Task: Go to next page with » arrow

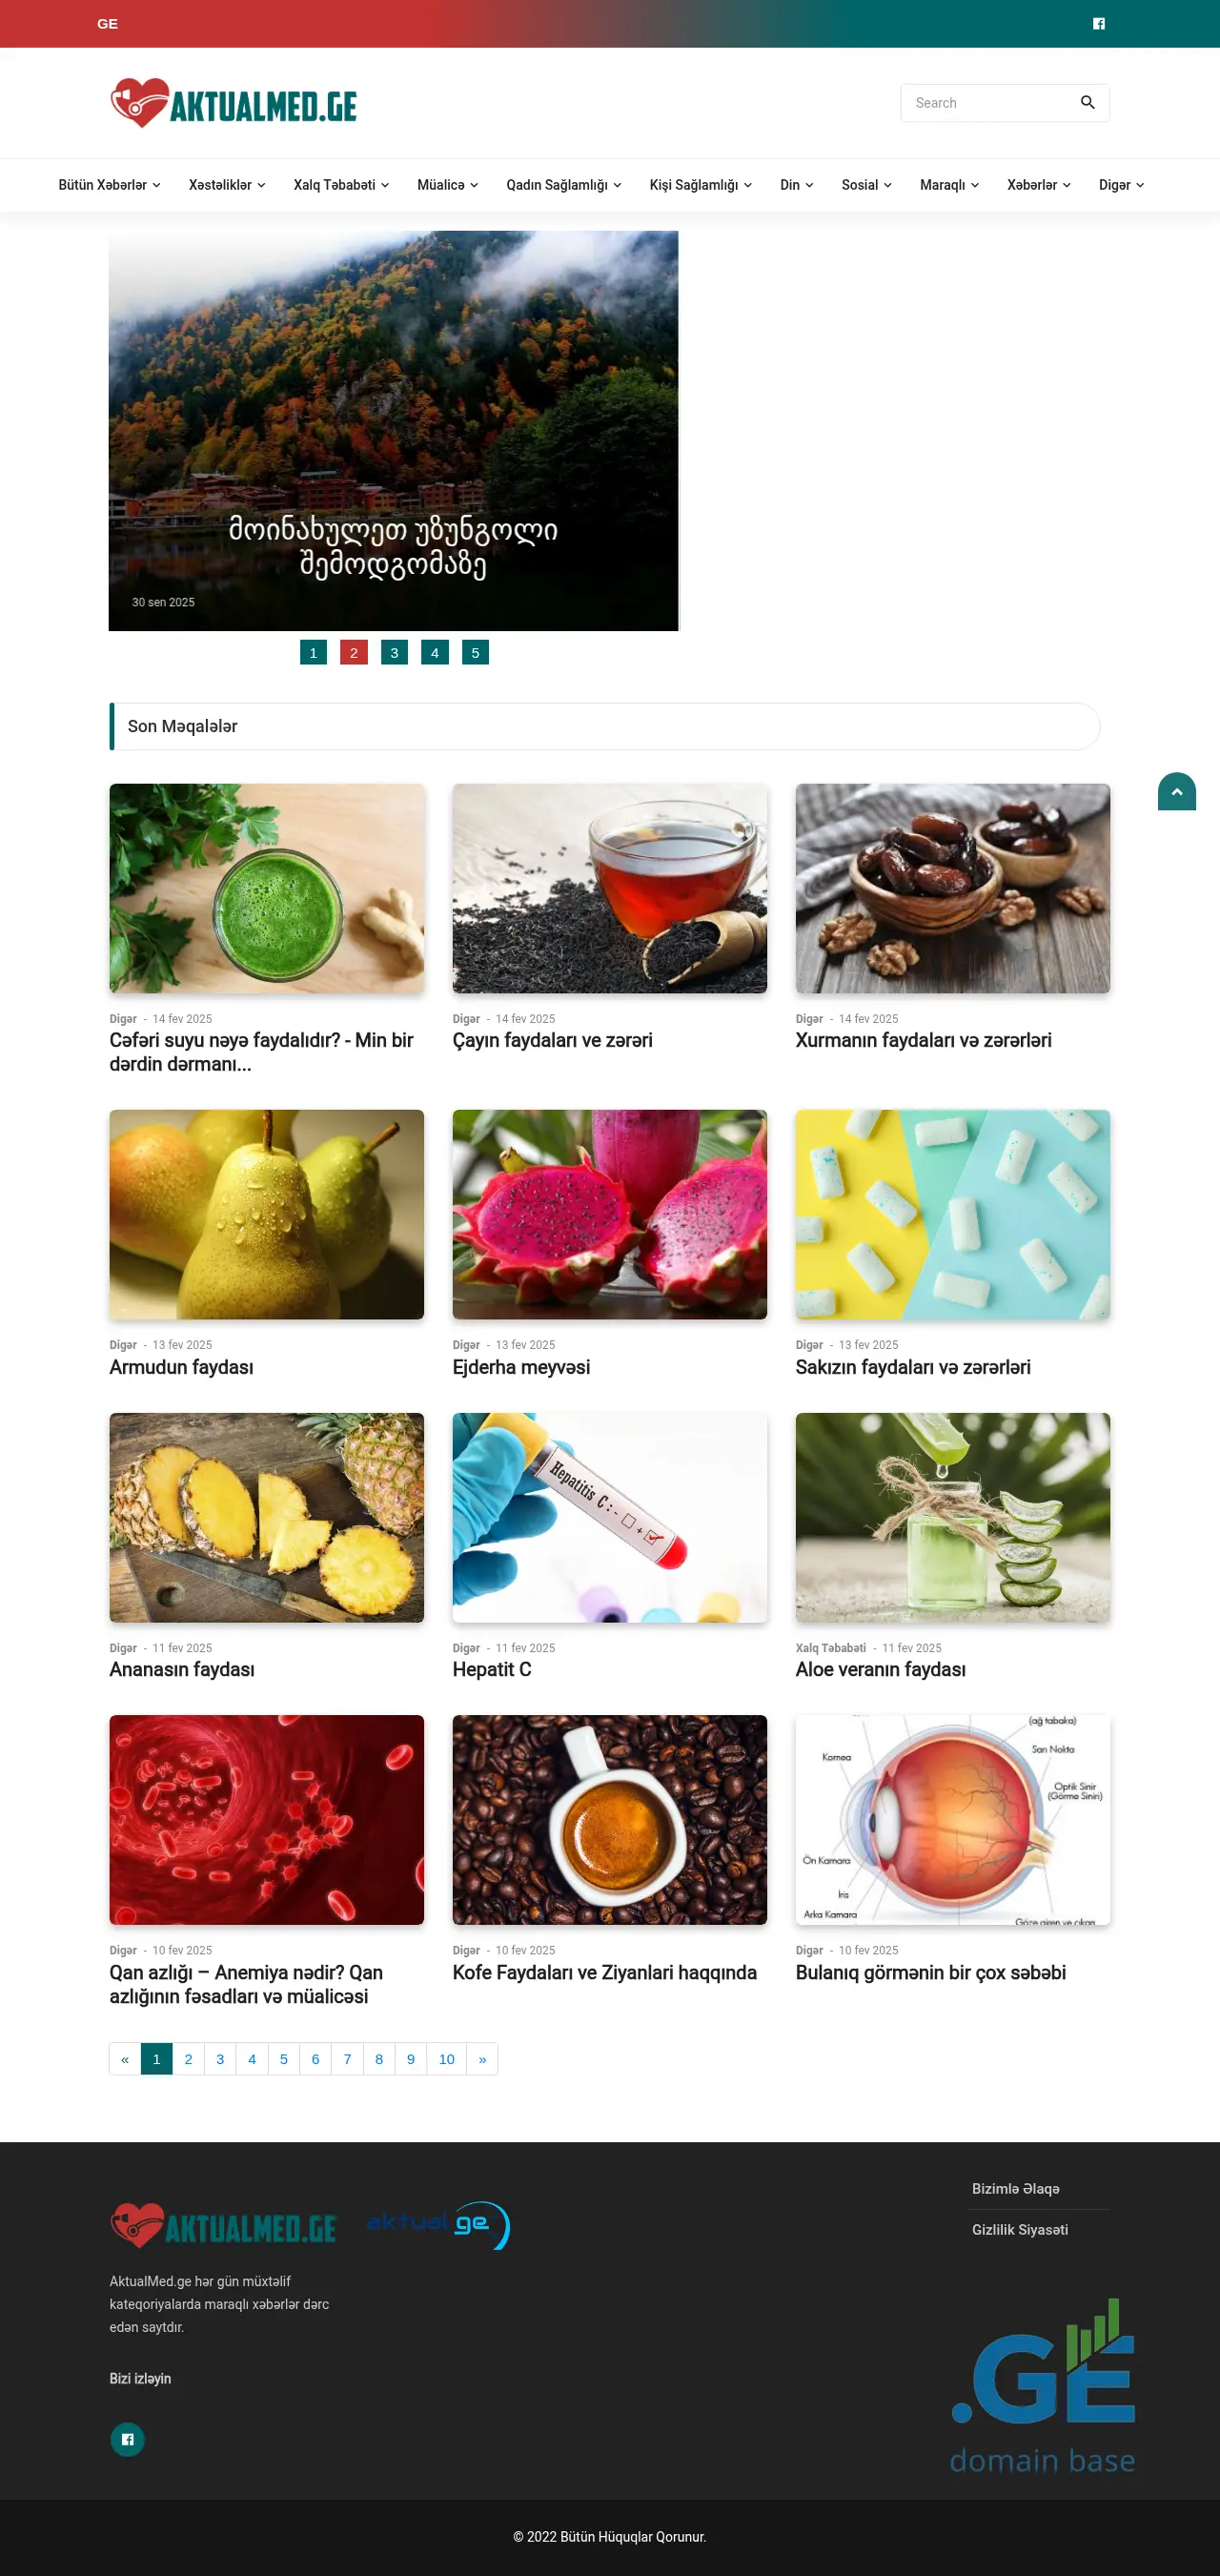Action: pyautogui.click(x=482, y=2058)
